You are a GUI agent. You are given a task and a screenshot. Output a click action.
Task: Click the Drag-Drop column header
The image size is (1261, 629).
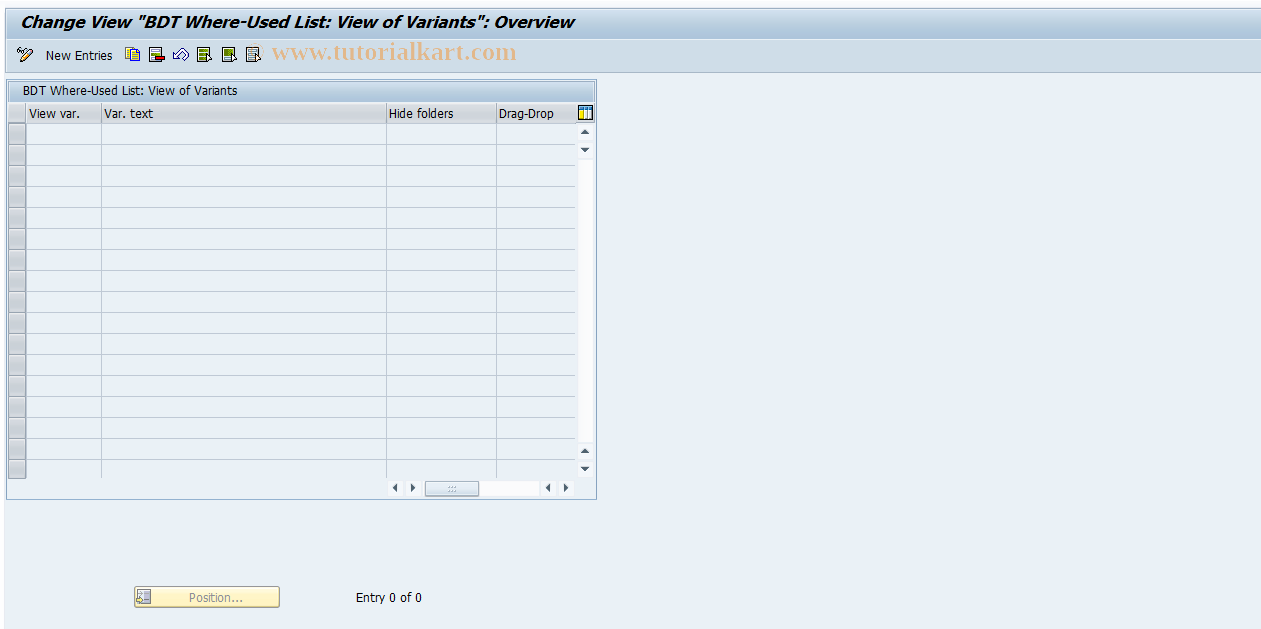tap(536, 114)
